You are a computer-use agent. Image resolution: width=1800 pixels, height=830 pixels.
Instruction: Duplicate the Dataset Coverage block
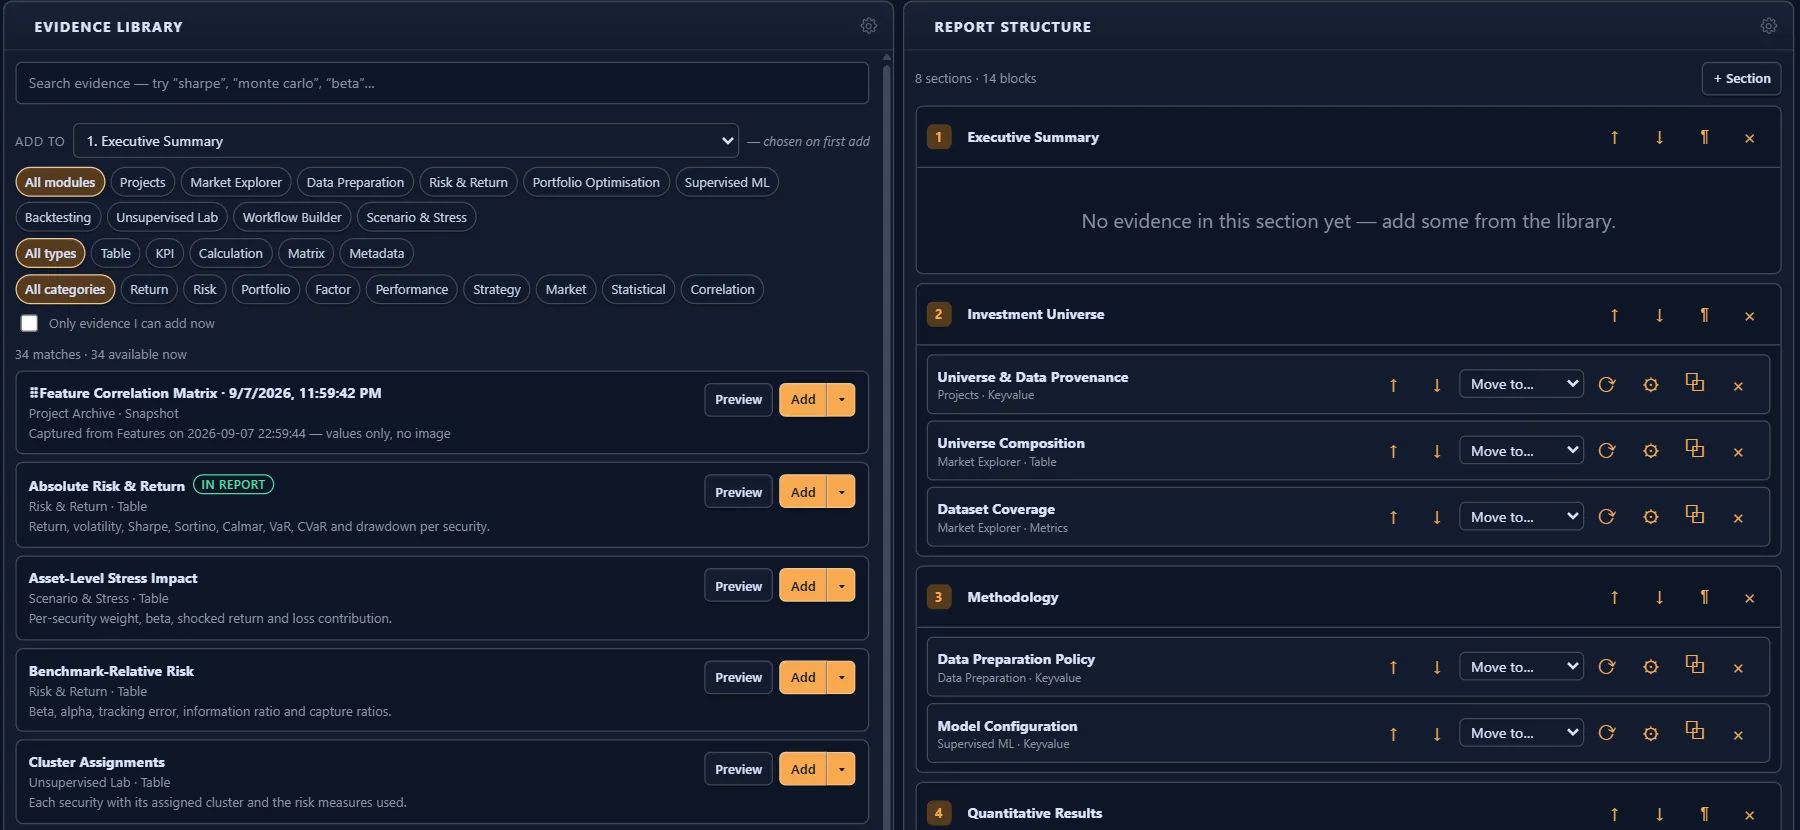point(1695,517)
